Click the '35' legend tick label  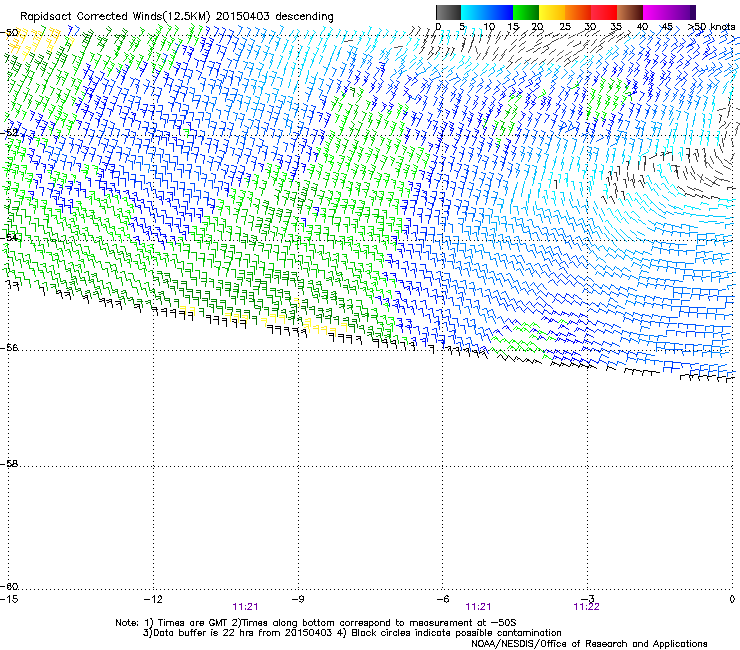[x=616, y=27]
